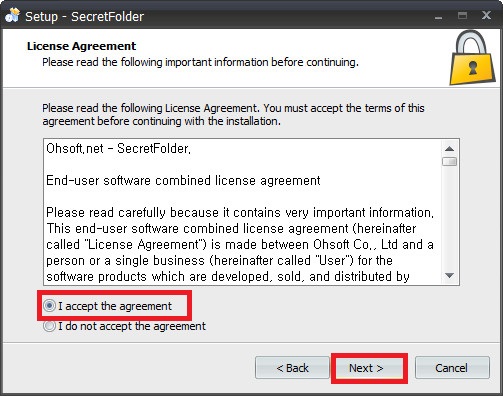Click 'End-user software combined license agreement' line
This screenshot has height=396, width=503.
pos(183,180)
